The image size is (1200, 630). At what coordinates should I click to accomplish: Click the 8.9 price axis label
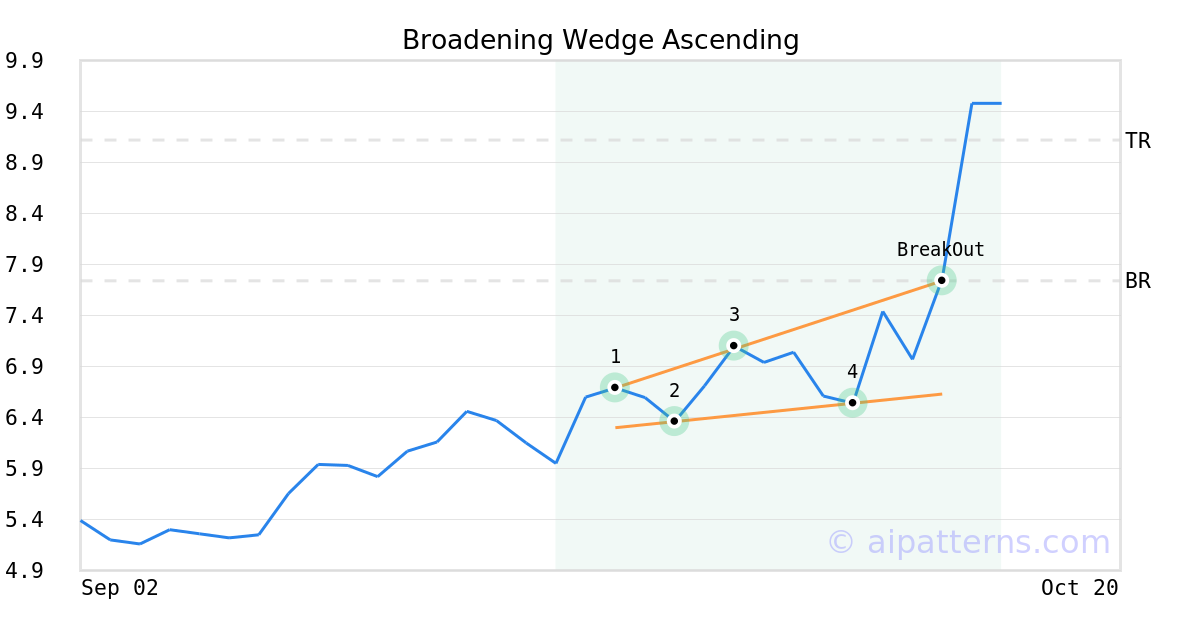tap(24, 163)
